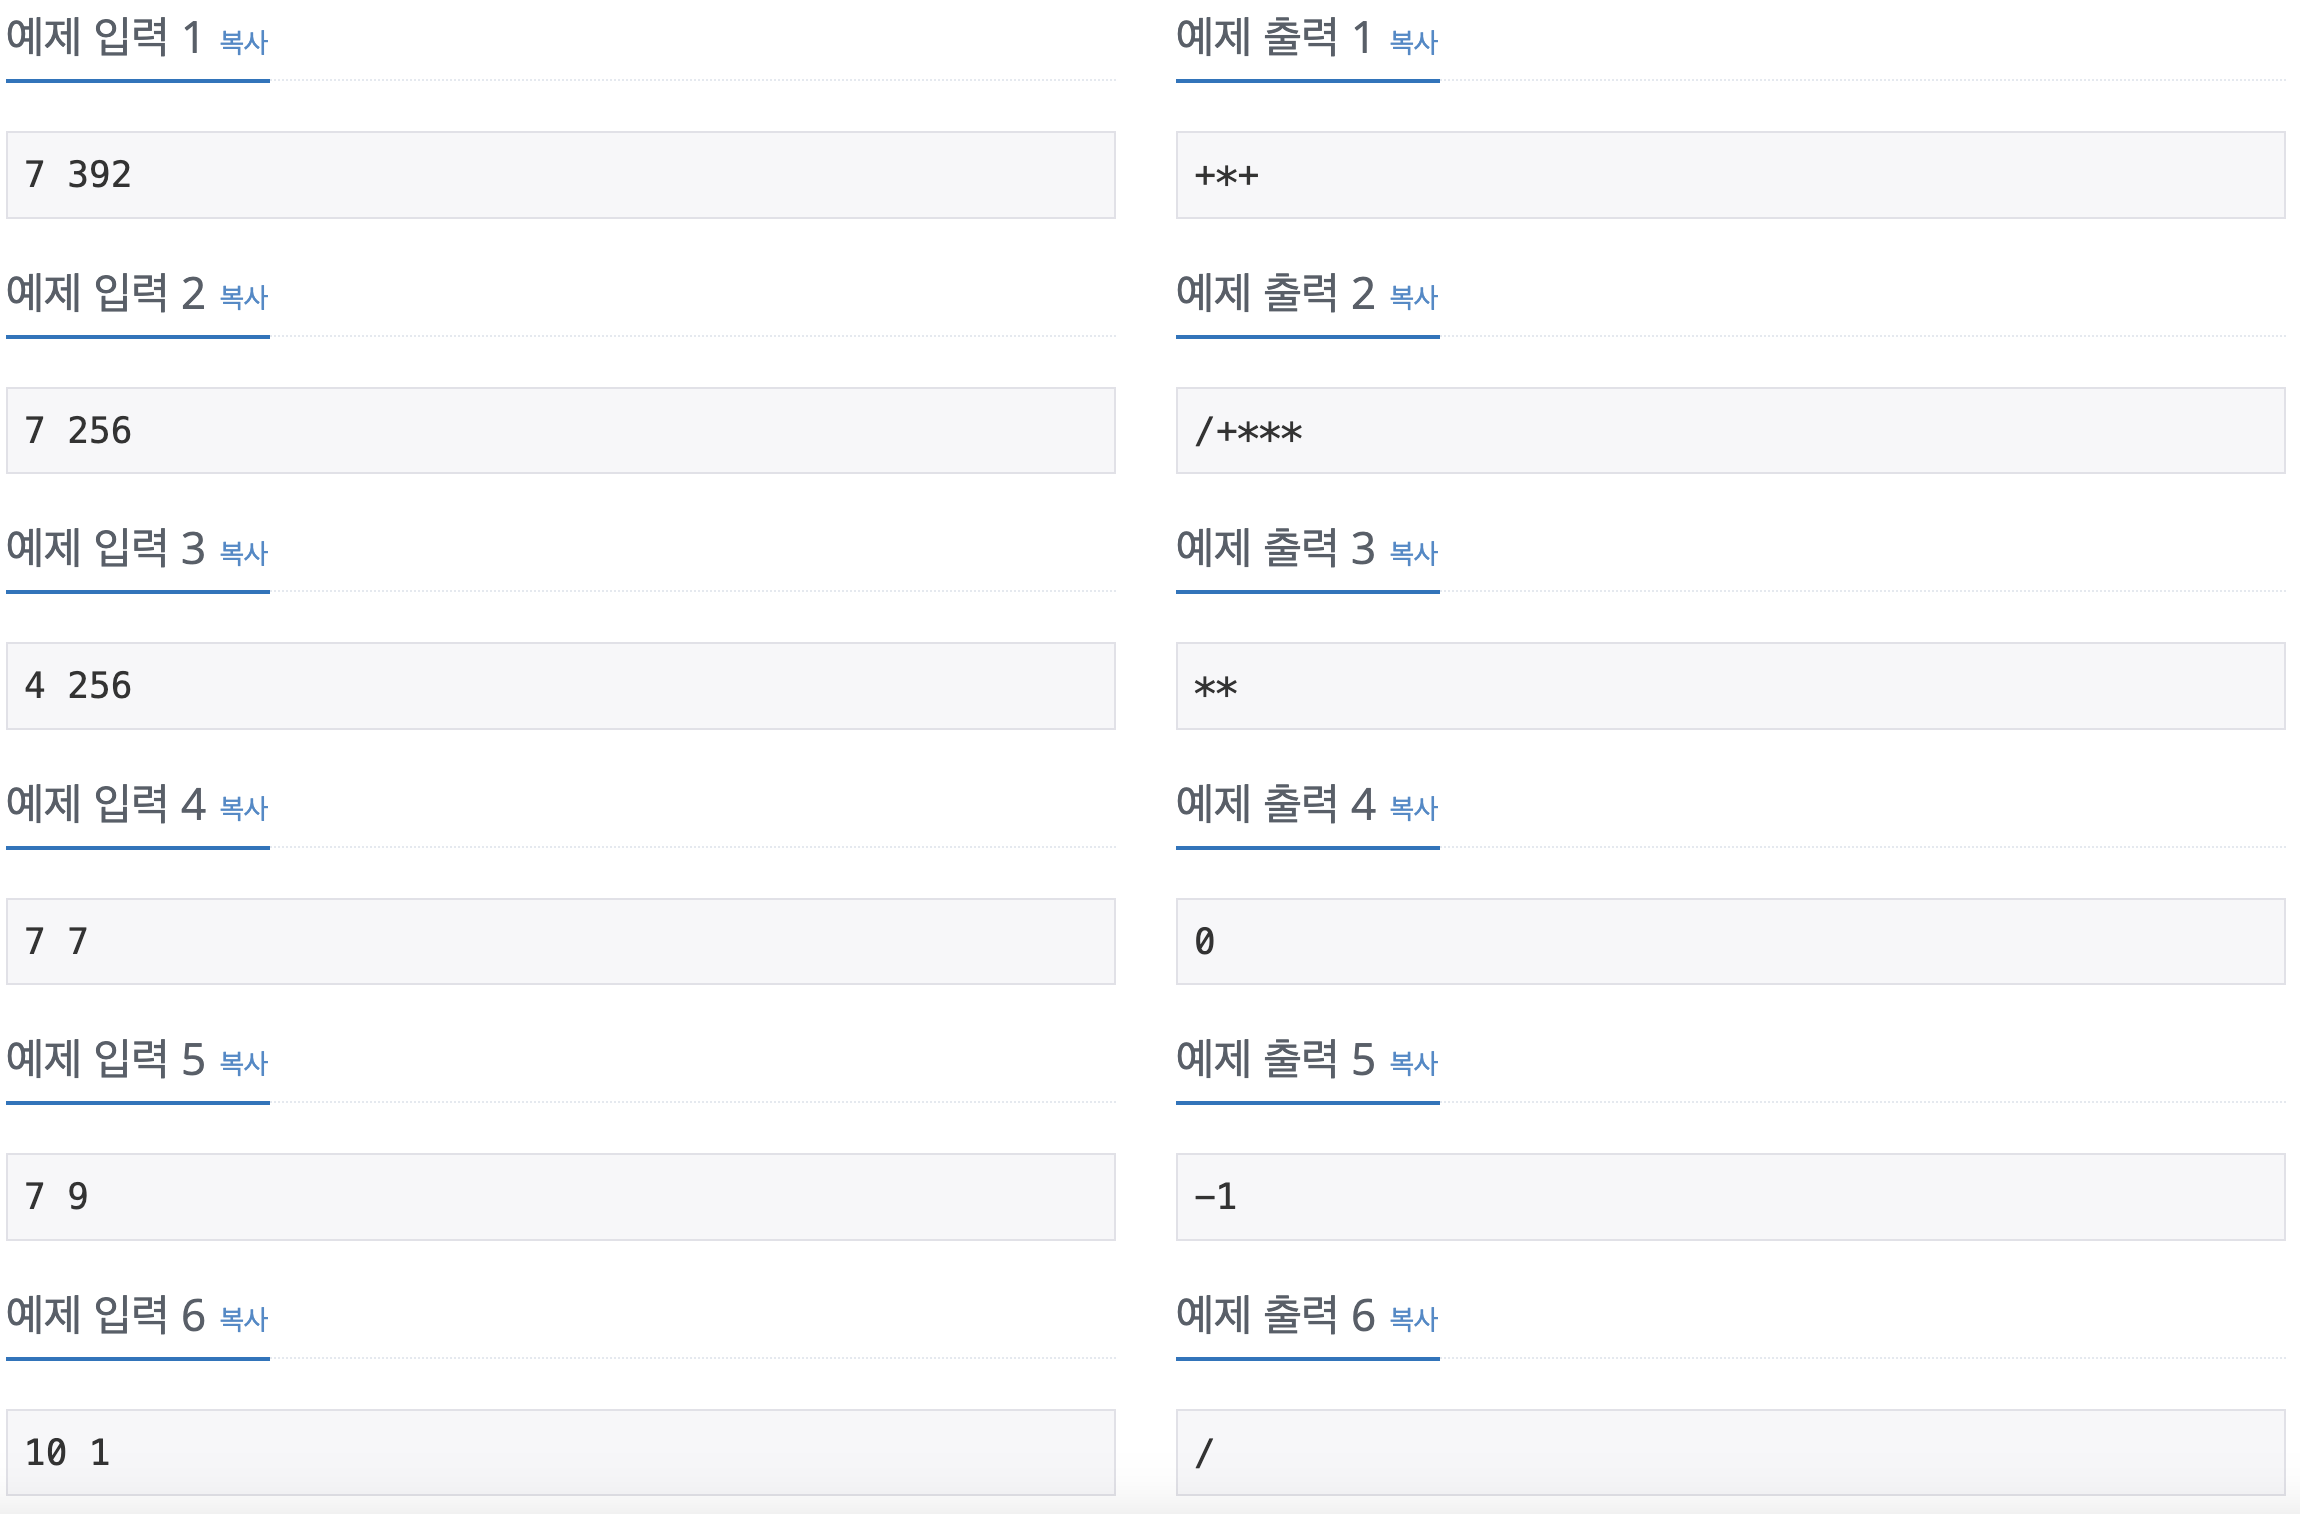Click 복사 link beside 예제 입력 2
This screenshot has height=1514, width=2300.
tap(244, 297)
